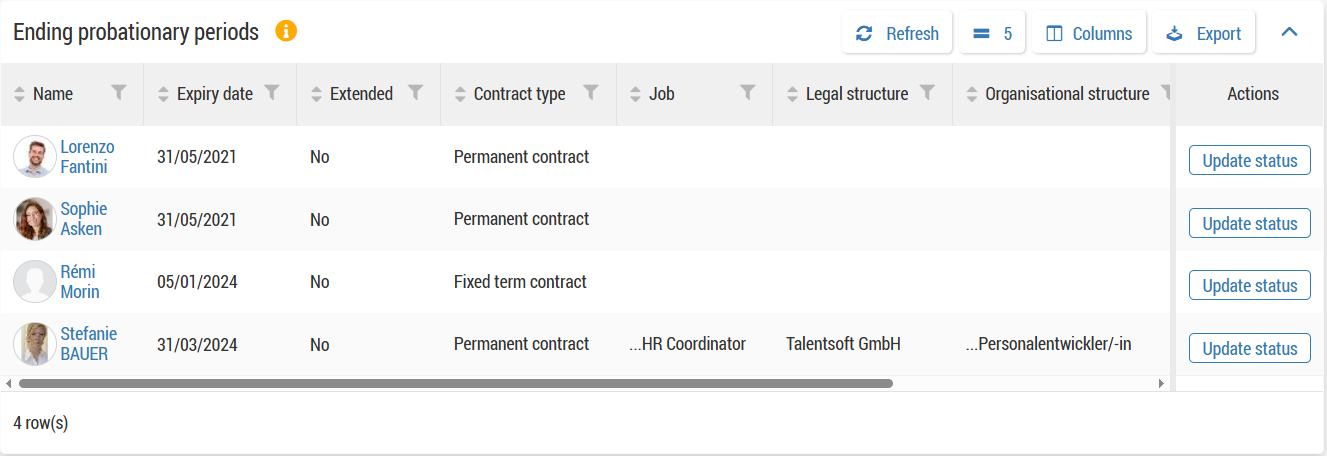Sort by Name using arrows icon

19,94
